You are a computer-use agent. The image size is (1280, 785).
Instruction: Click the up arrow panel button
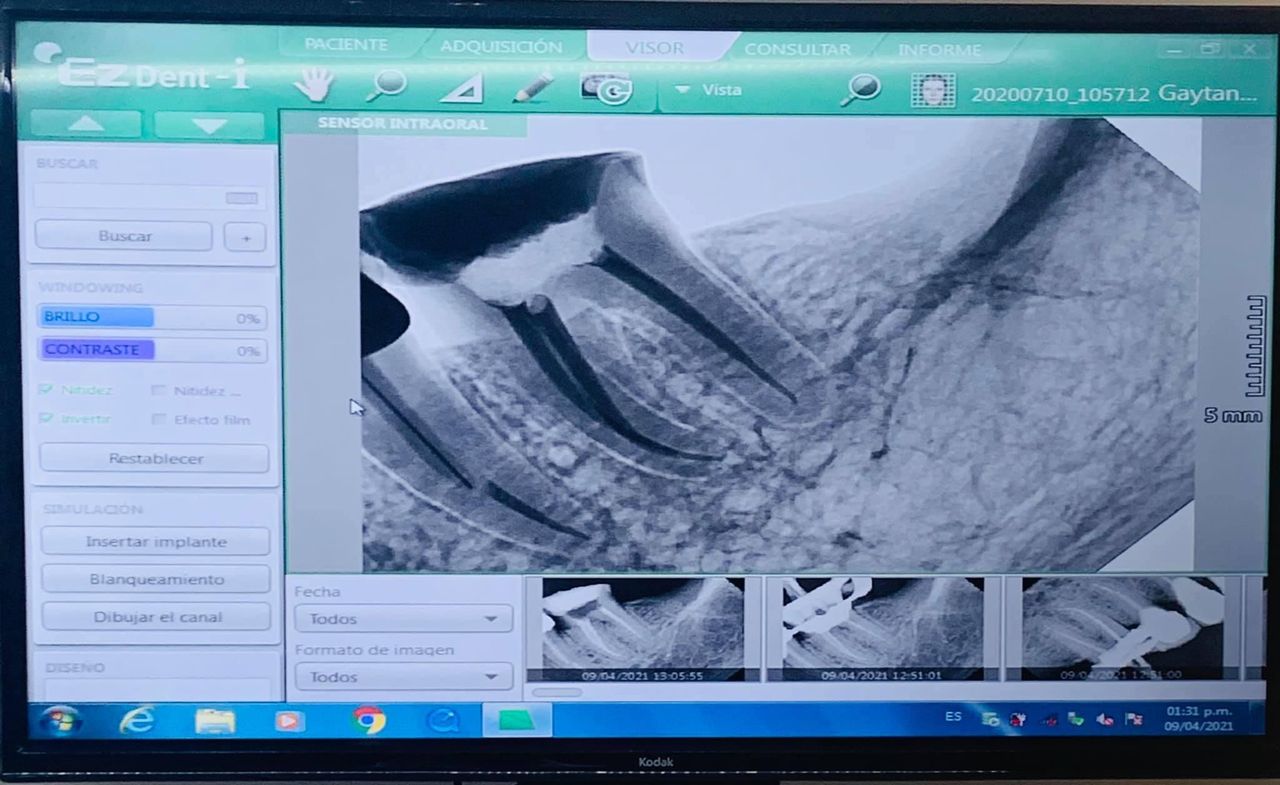pos(86,125)
